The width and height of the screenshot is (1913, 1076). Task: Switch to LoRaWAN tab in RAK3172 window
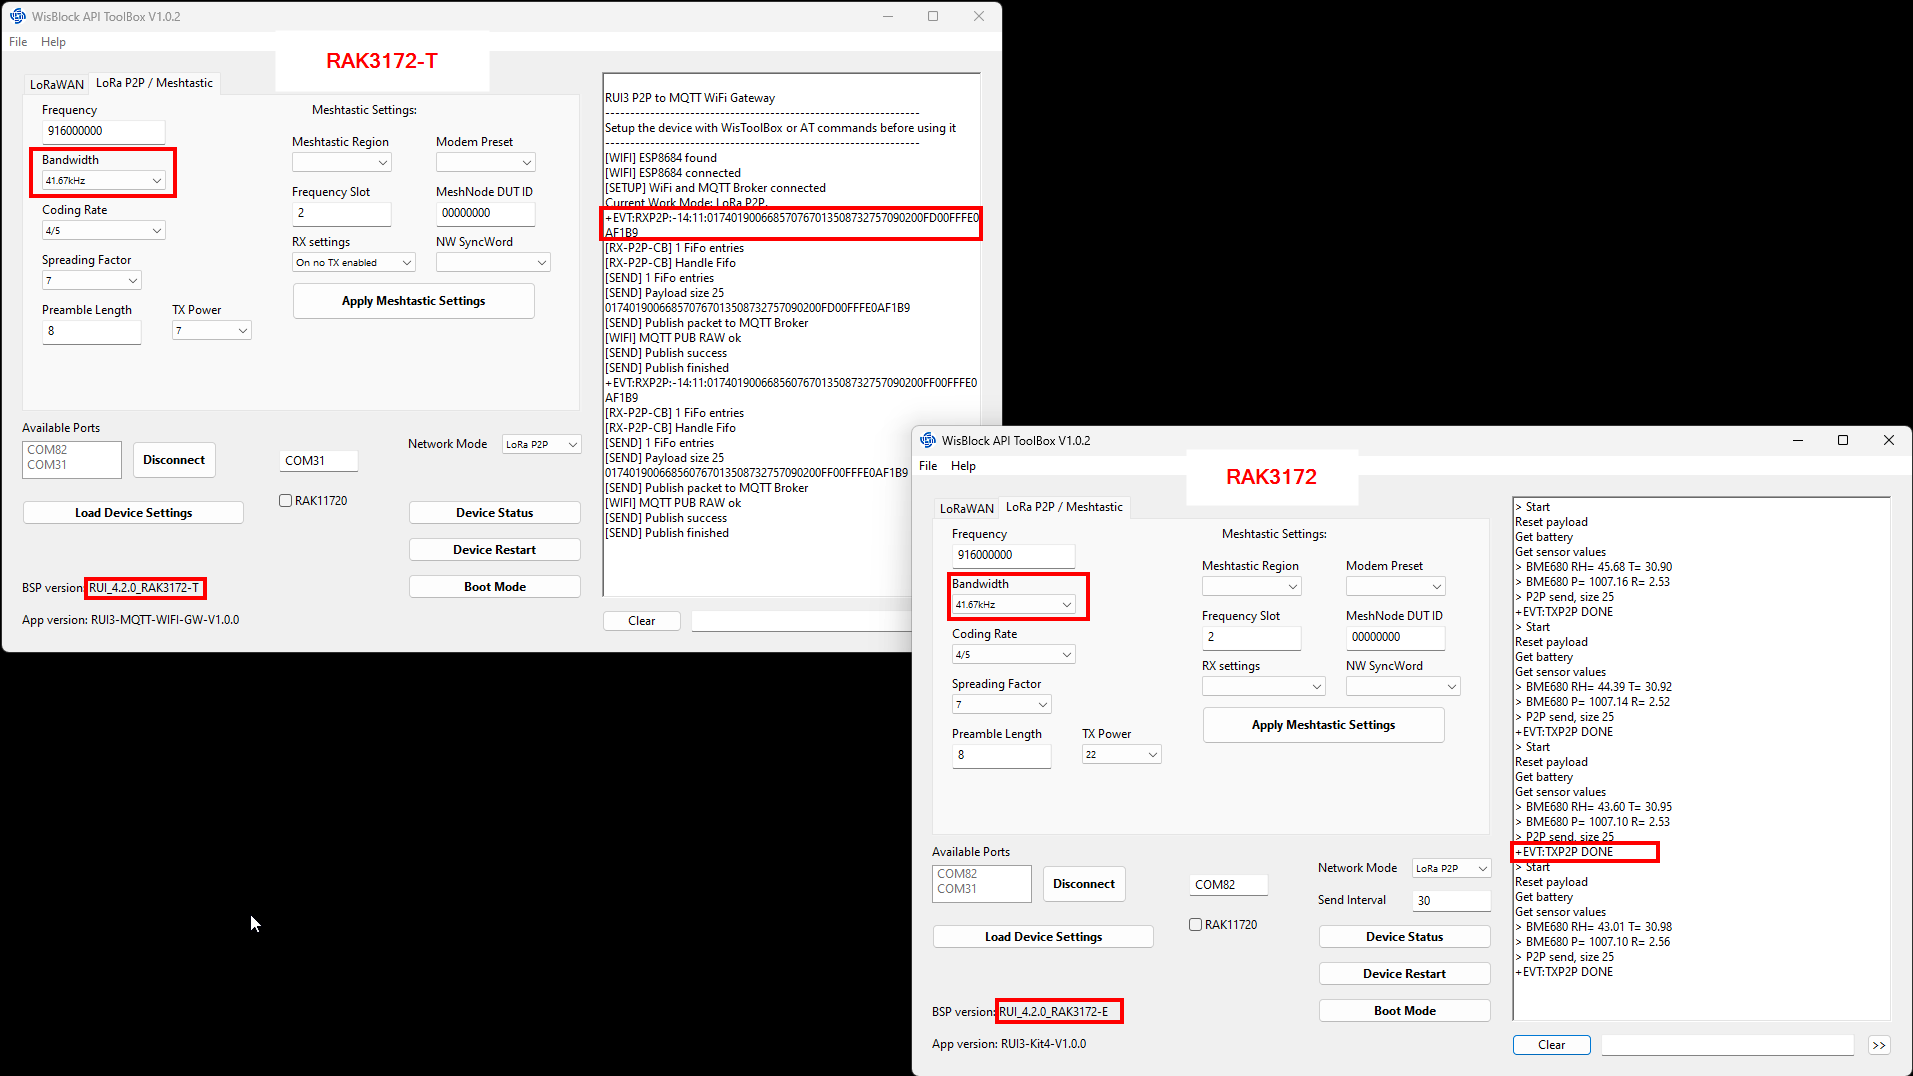pos(966,508)
